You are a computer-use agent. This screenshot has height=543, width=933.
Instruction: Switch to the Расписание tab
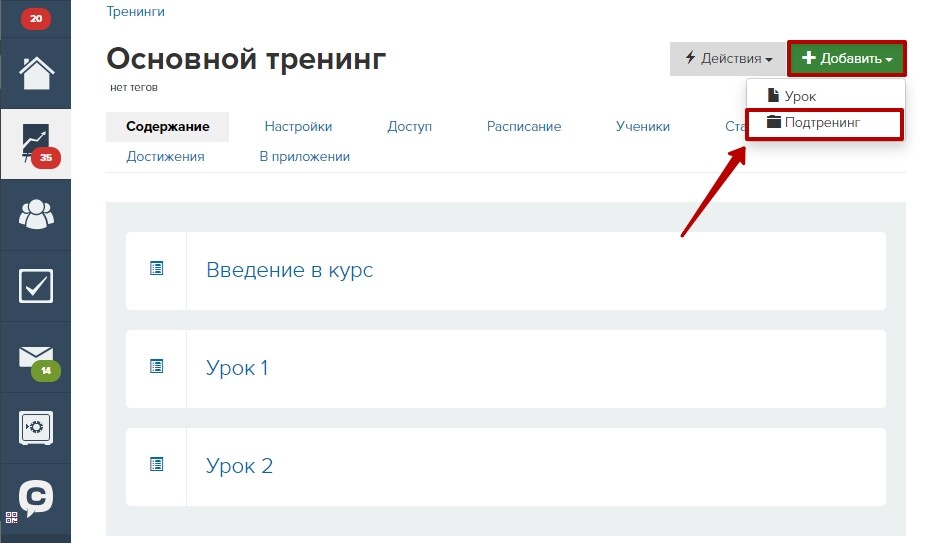point(524,127)
